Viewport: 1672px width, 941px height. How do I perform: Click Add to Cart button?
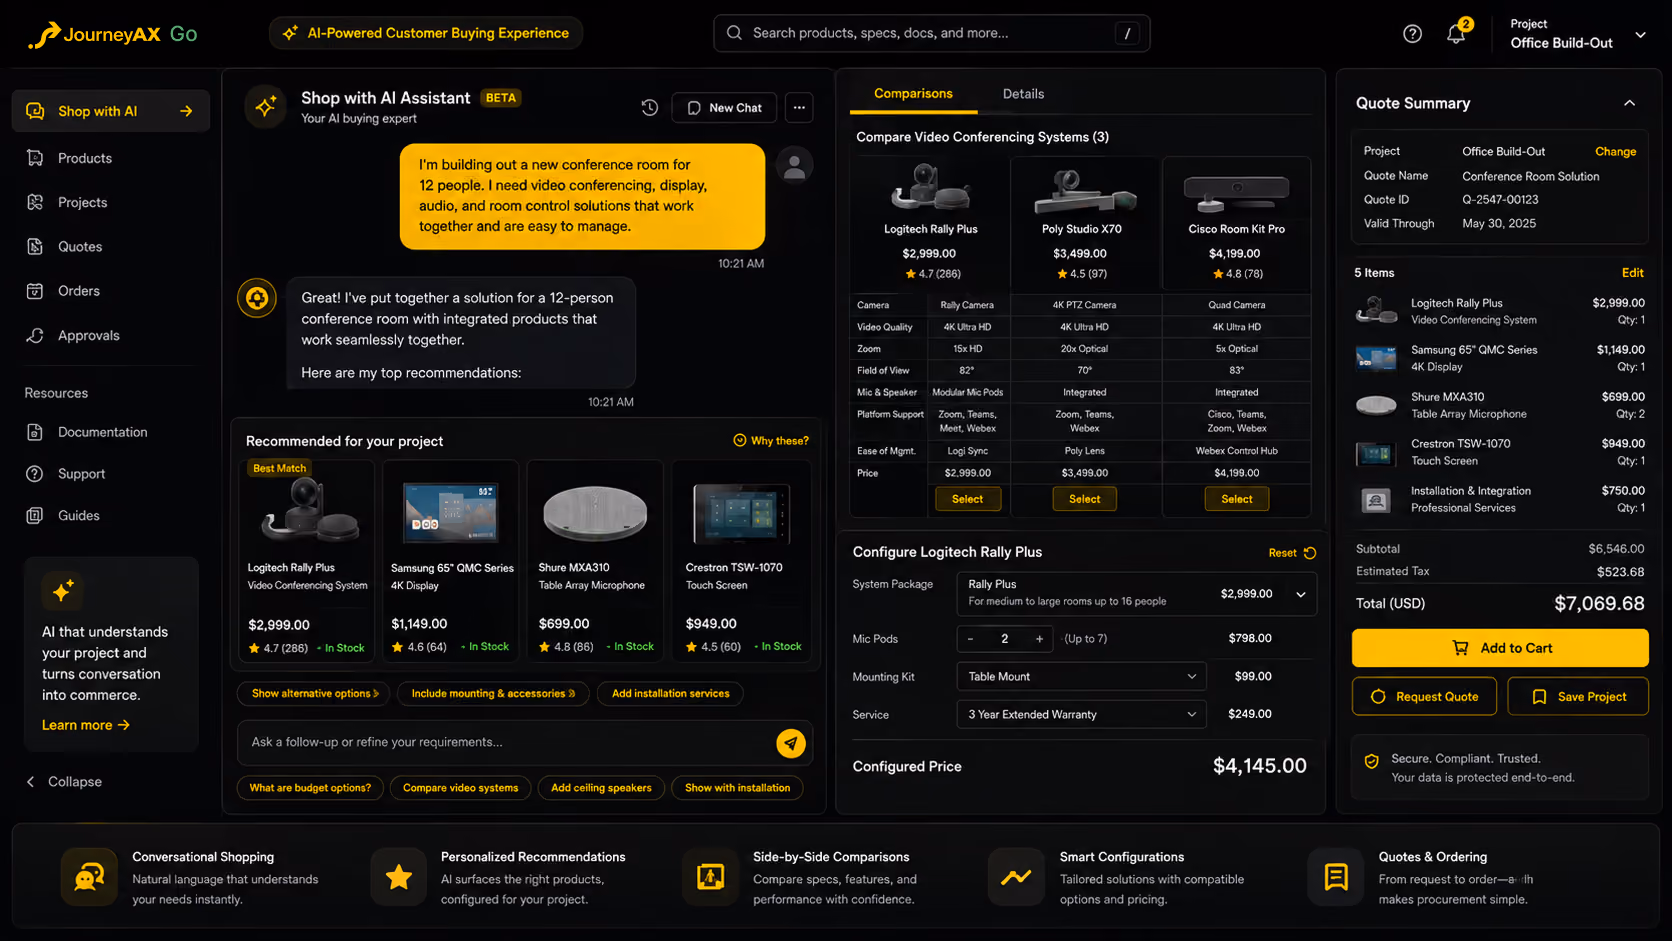pos(1500,648)
